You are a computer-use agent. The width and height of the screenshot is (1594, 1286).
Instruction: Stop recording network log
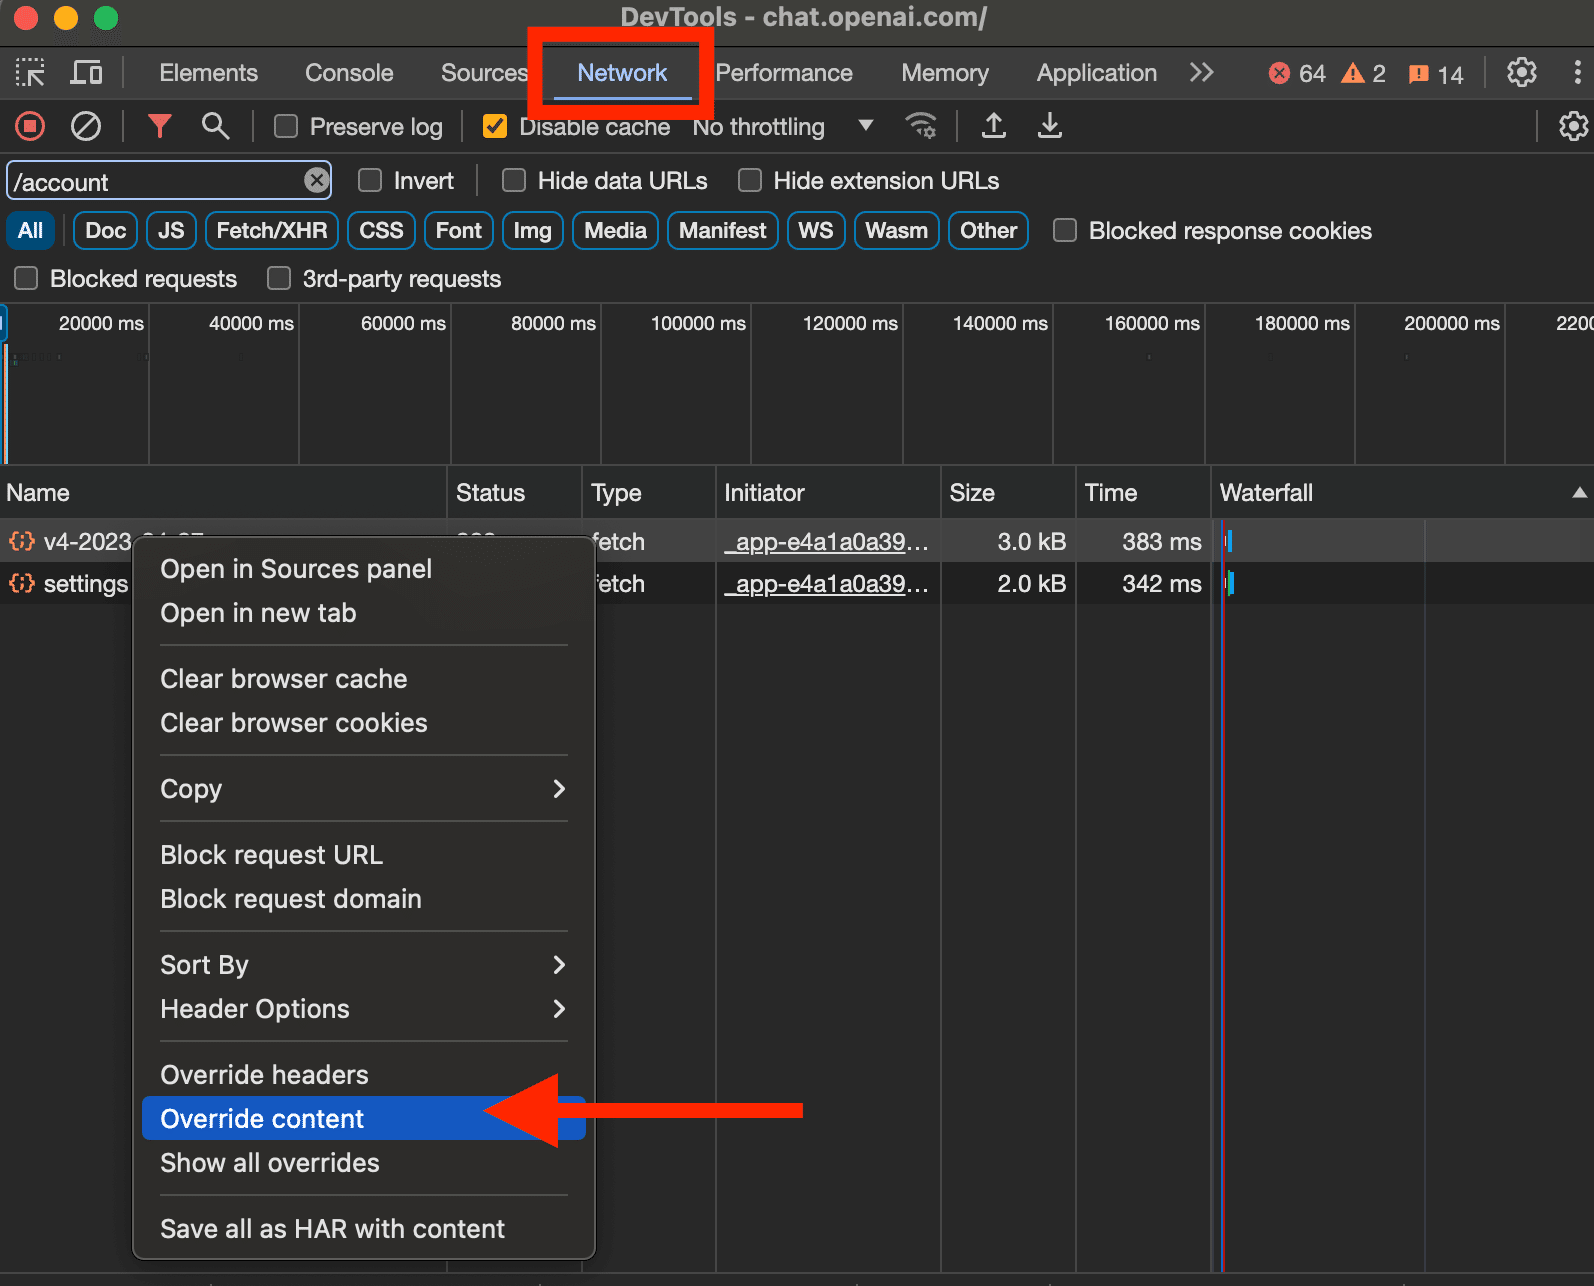point(30,126)
